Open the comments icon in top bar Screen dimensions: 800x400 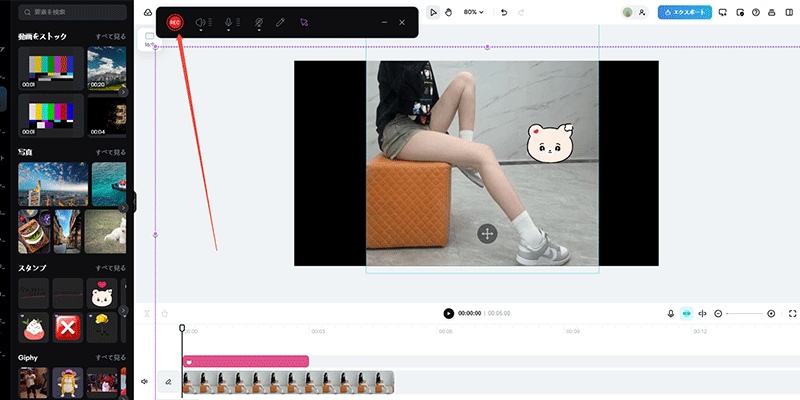pos(740,12)
